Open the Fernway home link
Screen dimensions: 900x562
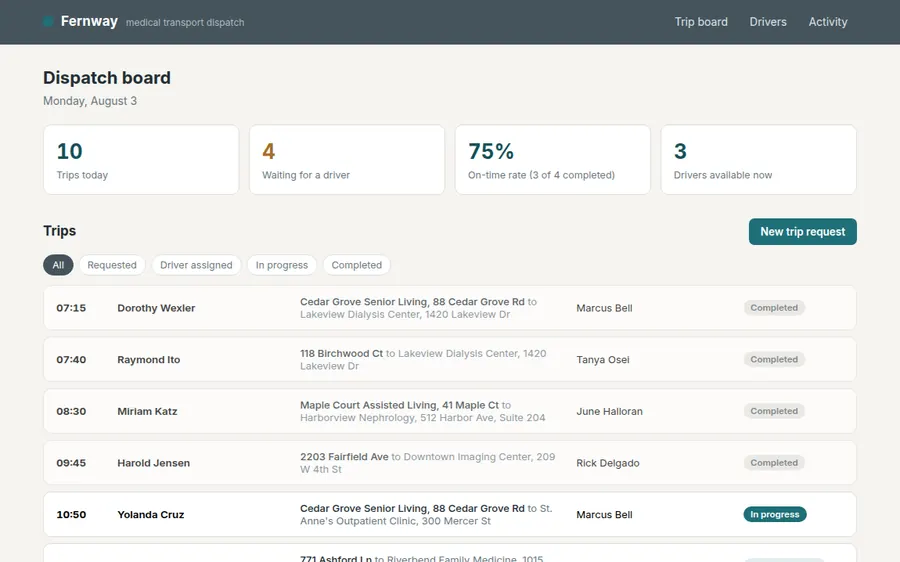pyautogui.click(x=89, y=21)
